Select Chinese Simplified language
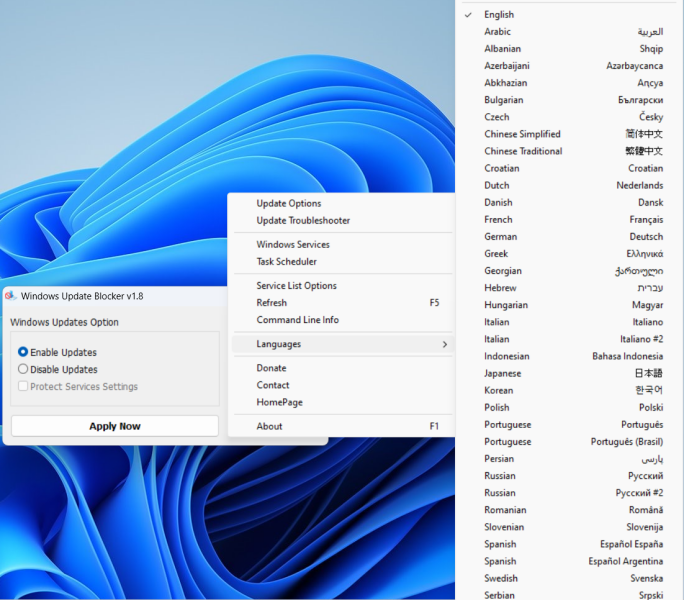Viewport: 684px width, 600px height. point(569,134)
